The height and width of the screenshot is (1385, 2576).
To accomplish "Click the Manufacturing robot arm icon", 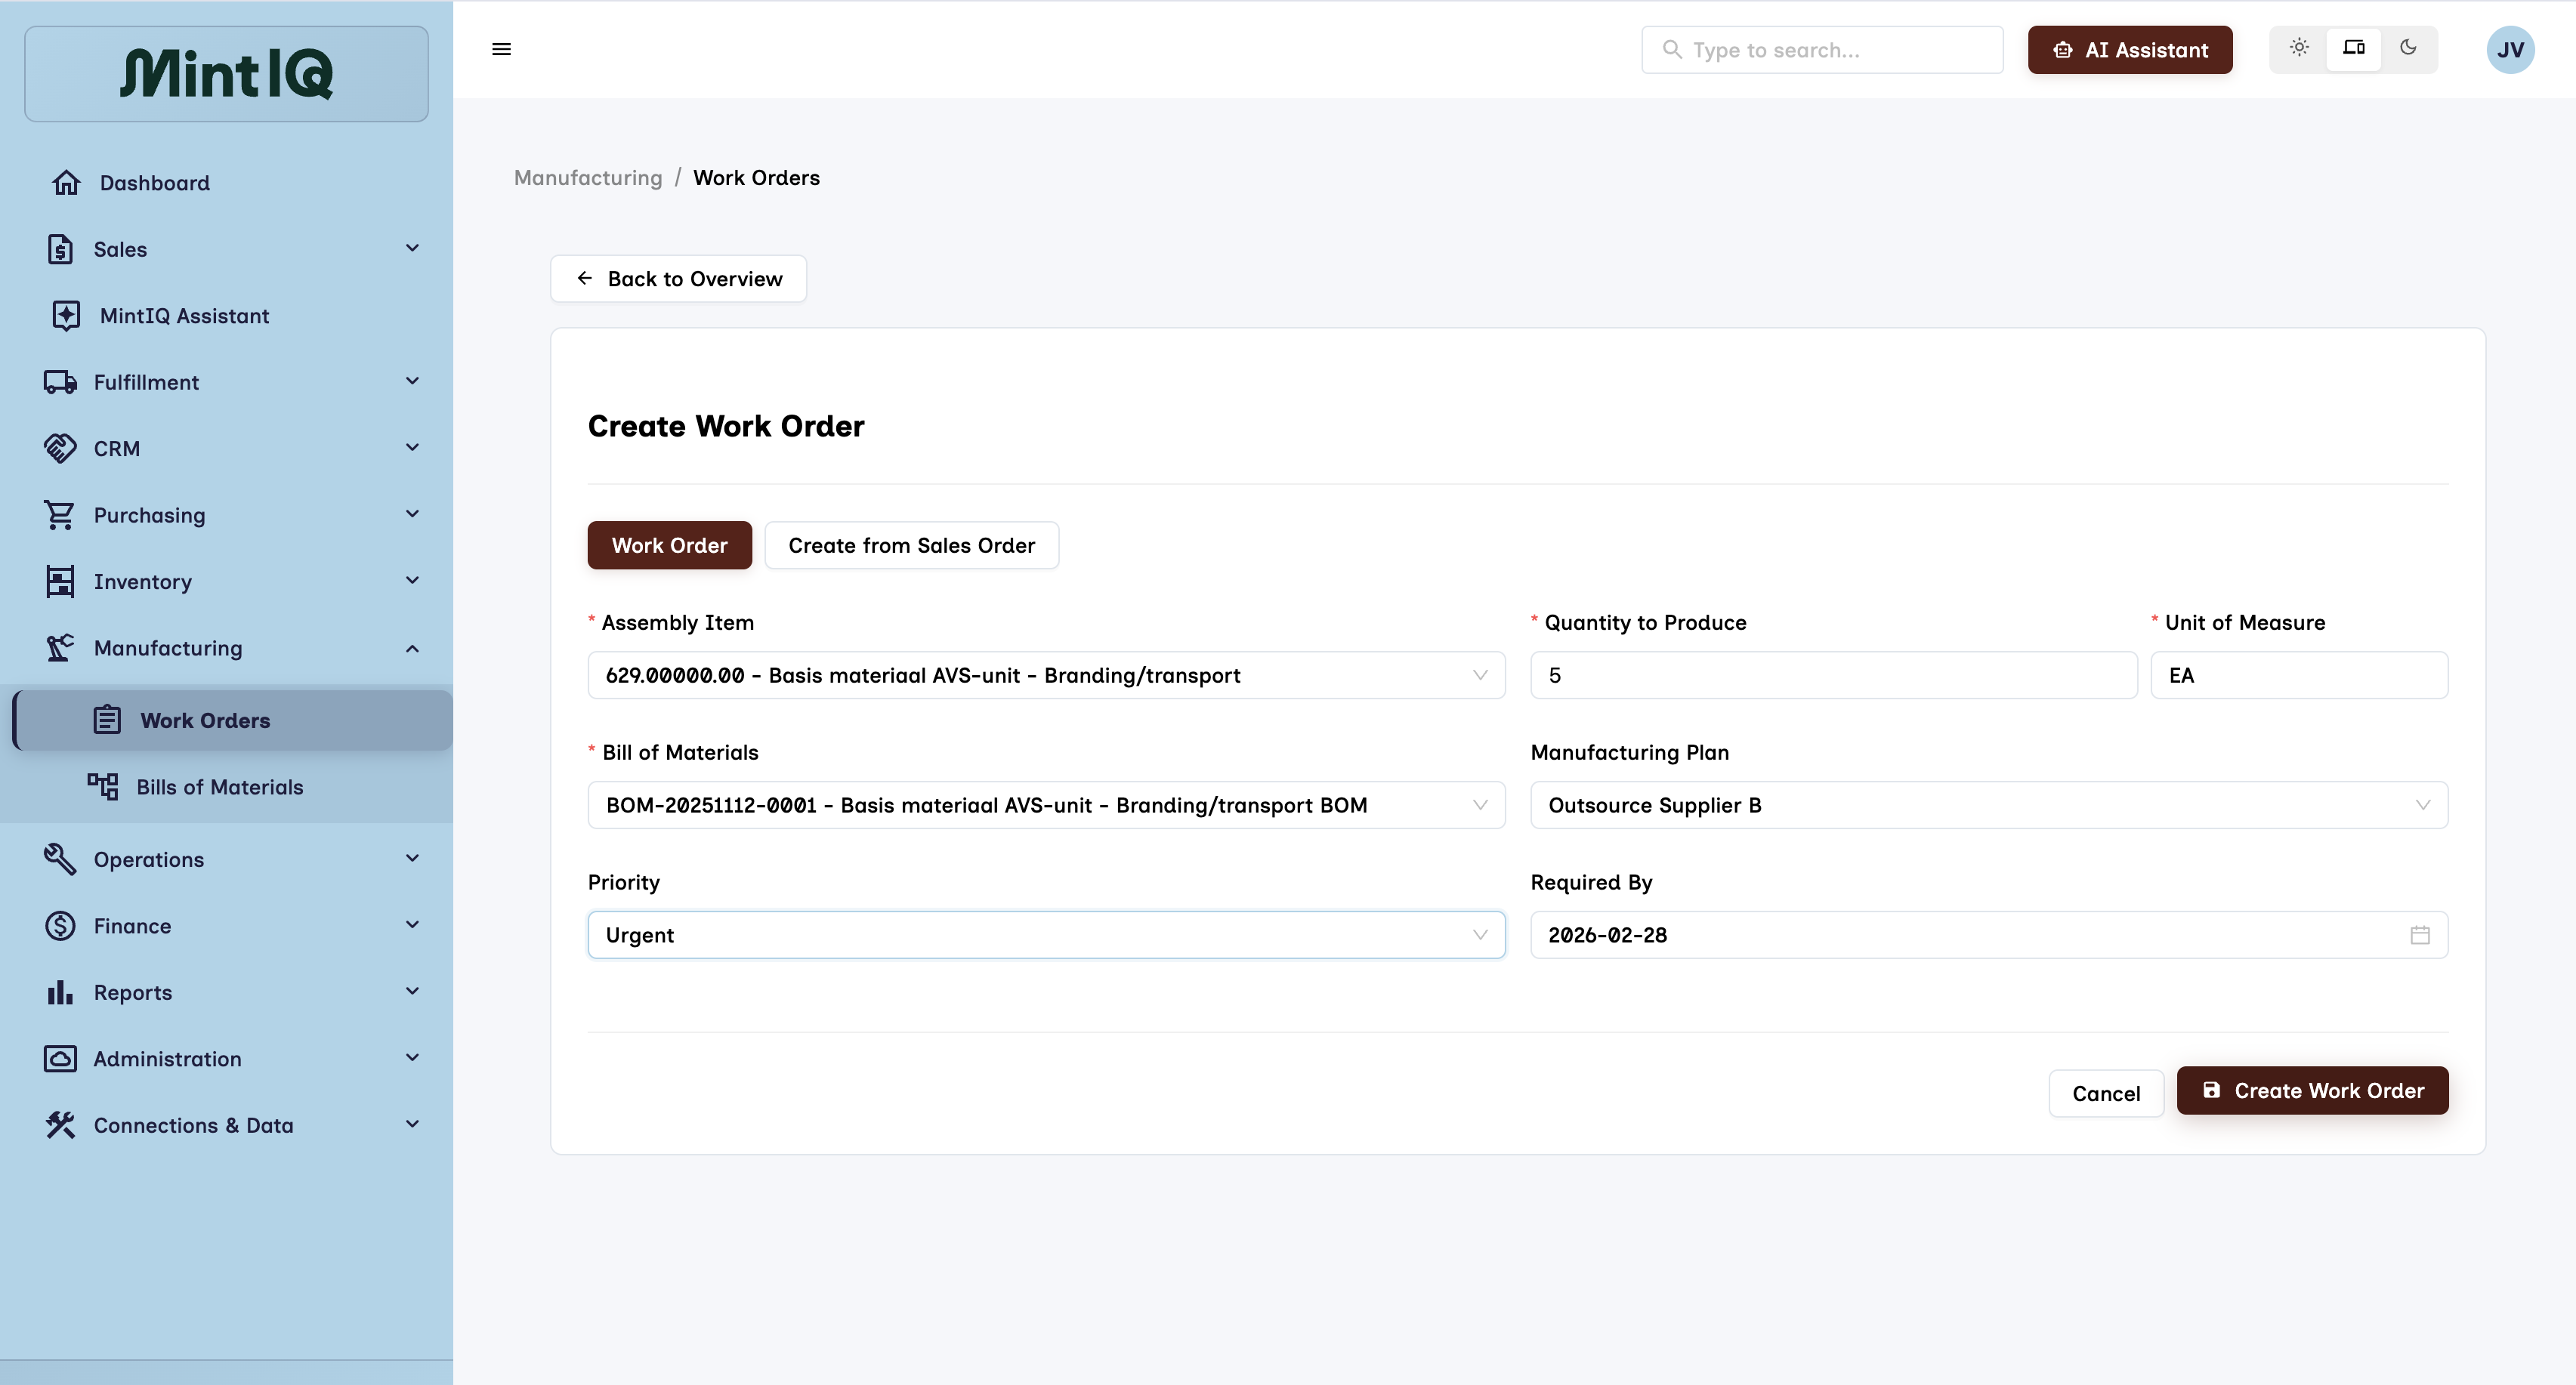I will click(60, 648).
